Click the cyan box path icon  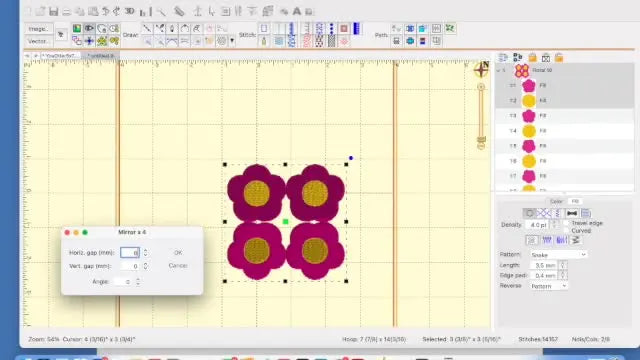(423, 28)
